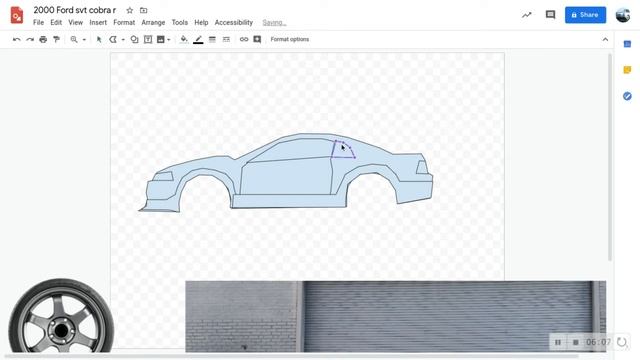The image size is (640, 360).
Task: Open the activity dashboard trend icon
Action: pos(527,15)
